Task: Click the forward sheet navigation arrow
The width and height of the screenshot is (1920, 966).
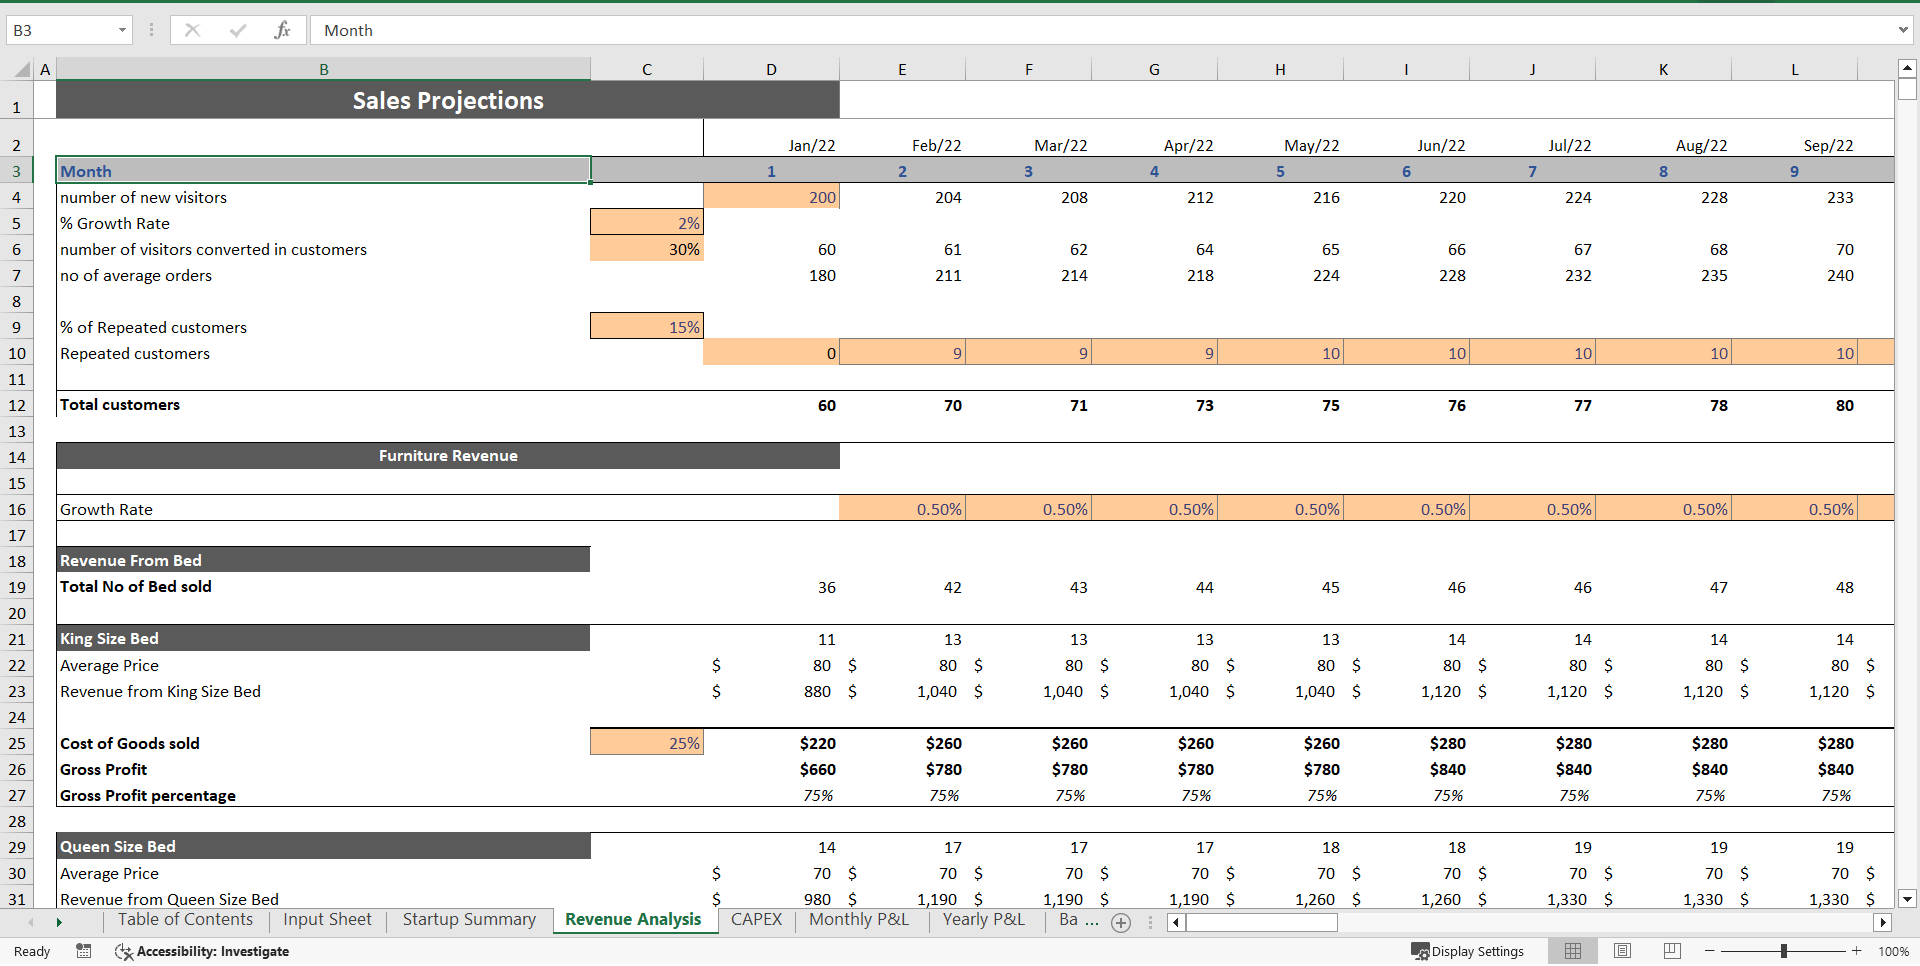Action: [60, 923]
